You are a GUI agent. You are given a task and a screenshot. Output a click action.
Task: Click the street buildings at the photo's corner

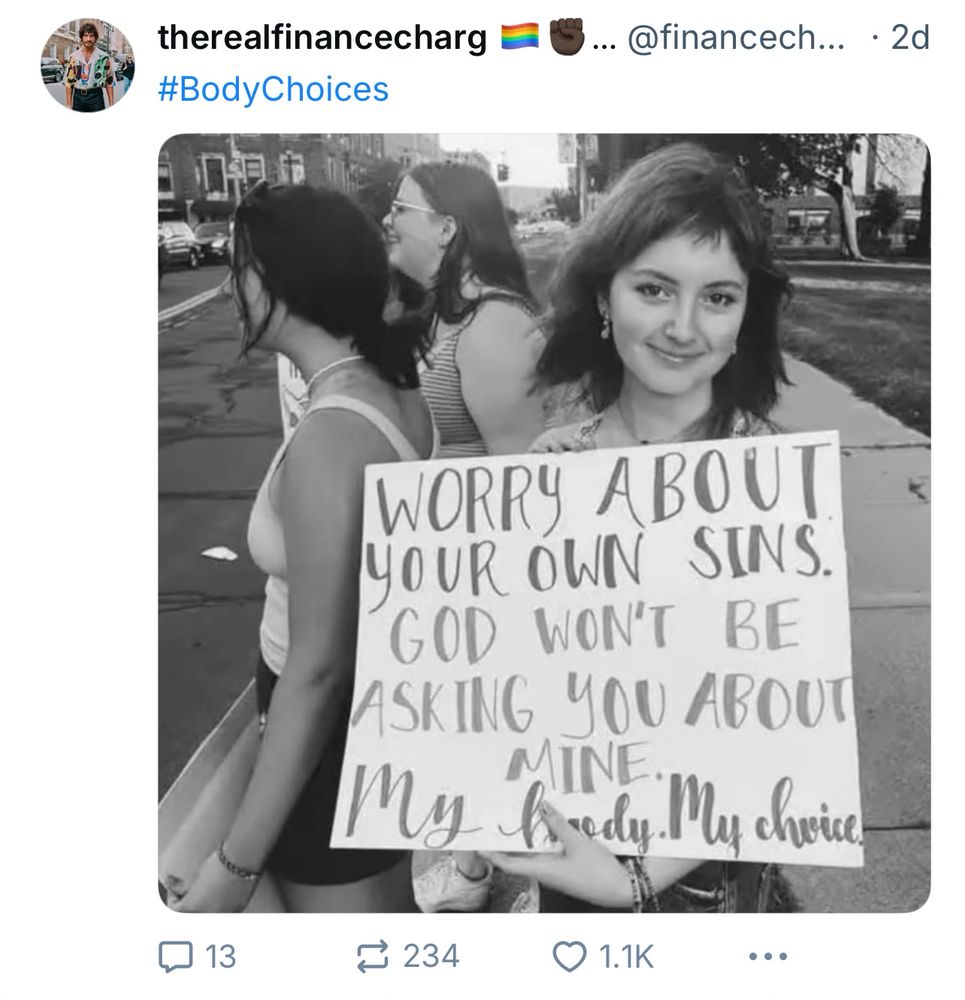(x=268, y=172)
